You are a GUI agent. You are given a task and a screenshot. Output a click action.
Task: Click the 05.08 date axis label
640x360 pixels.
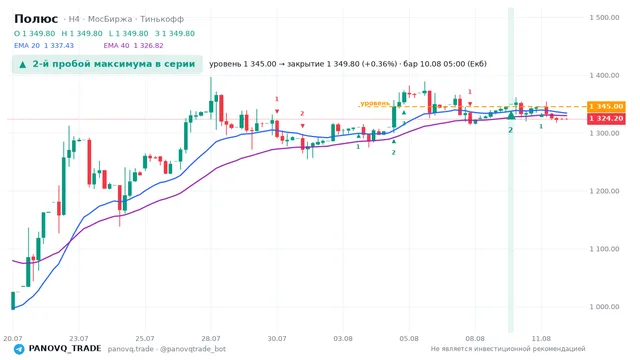409,339
